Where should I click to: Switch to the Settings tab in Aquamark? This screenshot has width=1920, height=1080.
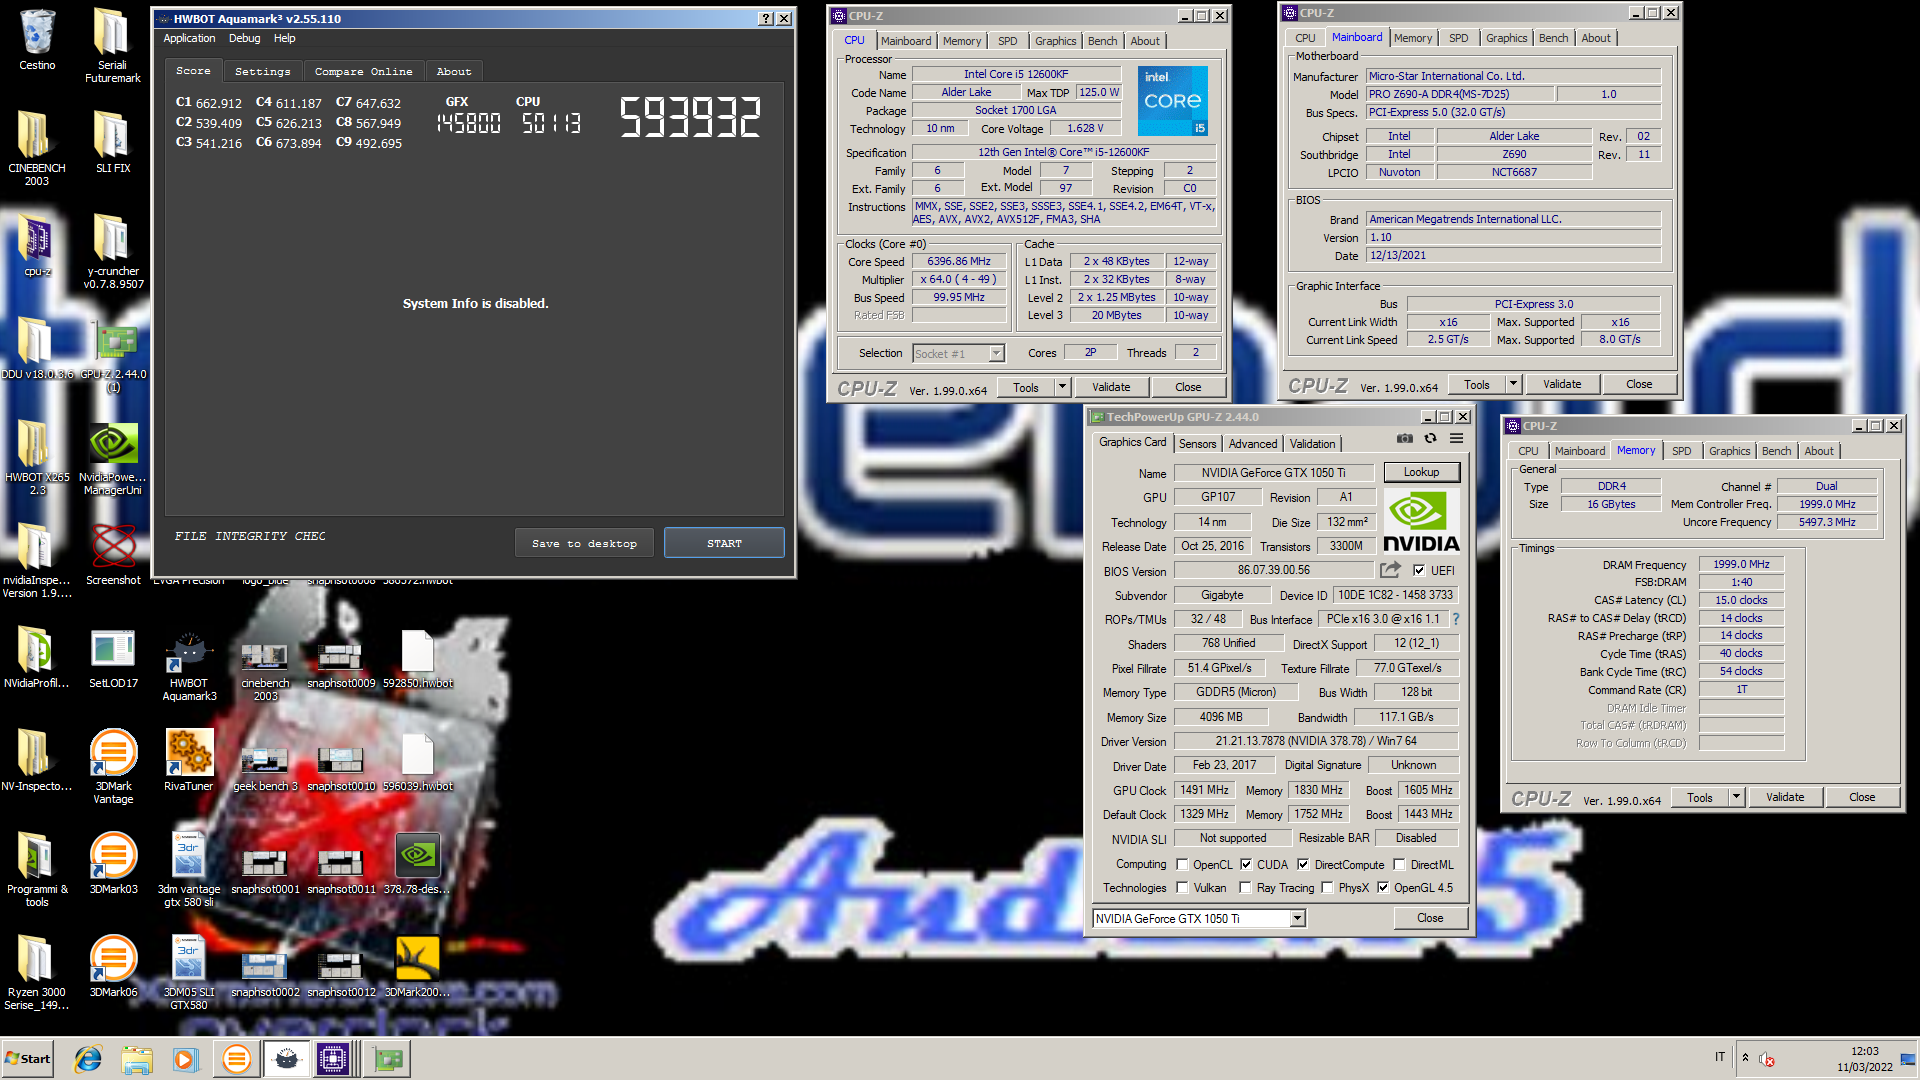click(262, 71)
